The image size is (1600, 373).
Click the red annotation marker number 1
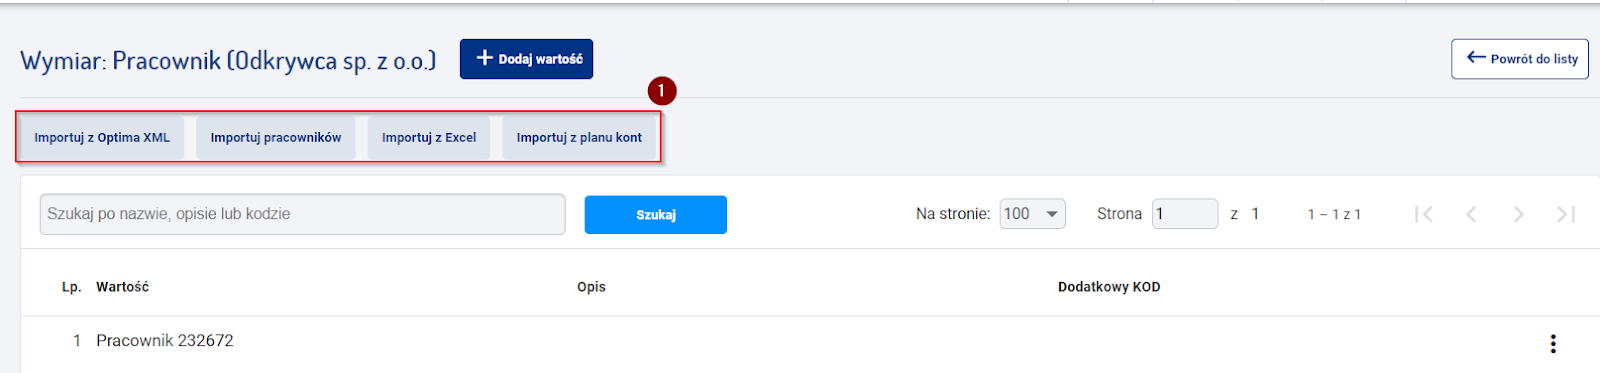661,91
